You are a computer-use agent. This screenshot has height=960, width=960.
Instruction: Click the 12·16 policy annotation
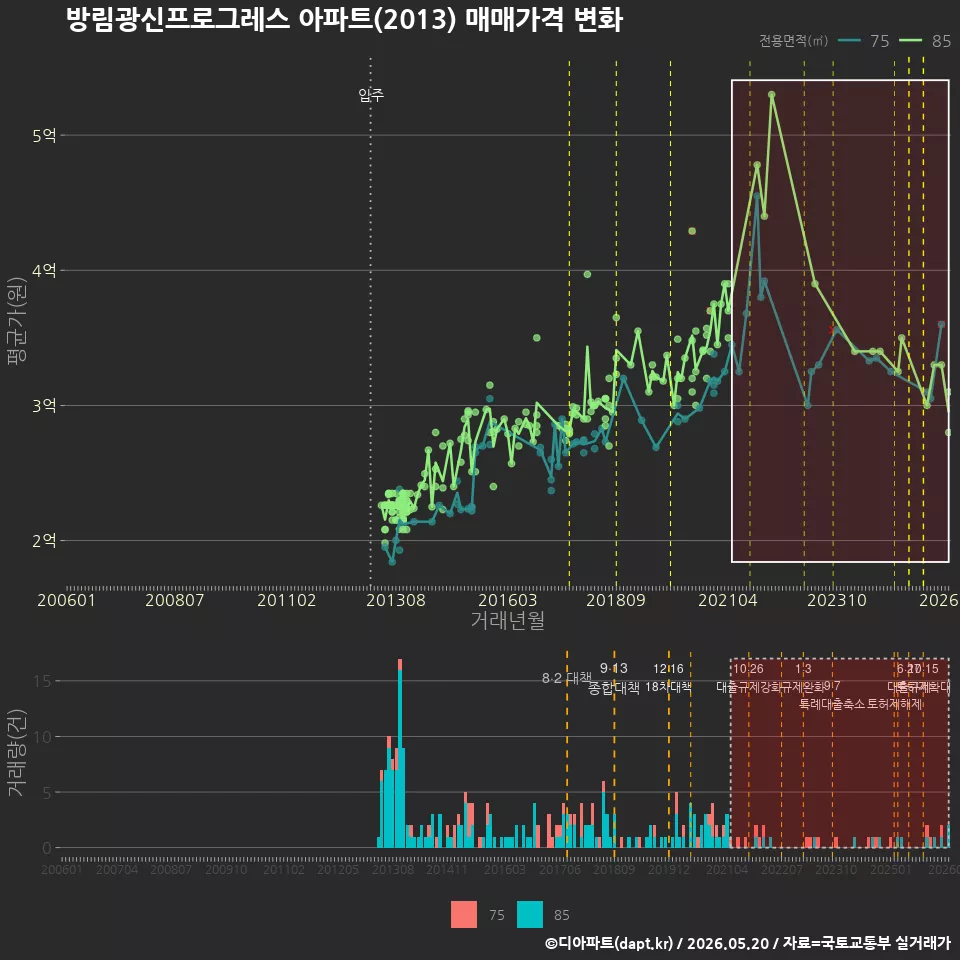pyautogui.click(x=668, y=668)
